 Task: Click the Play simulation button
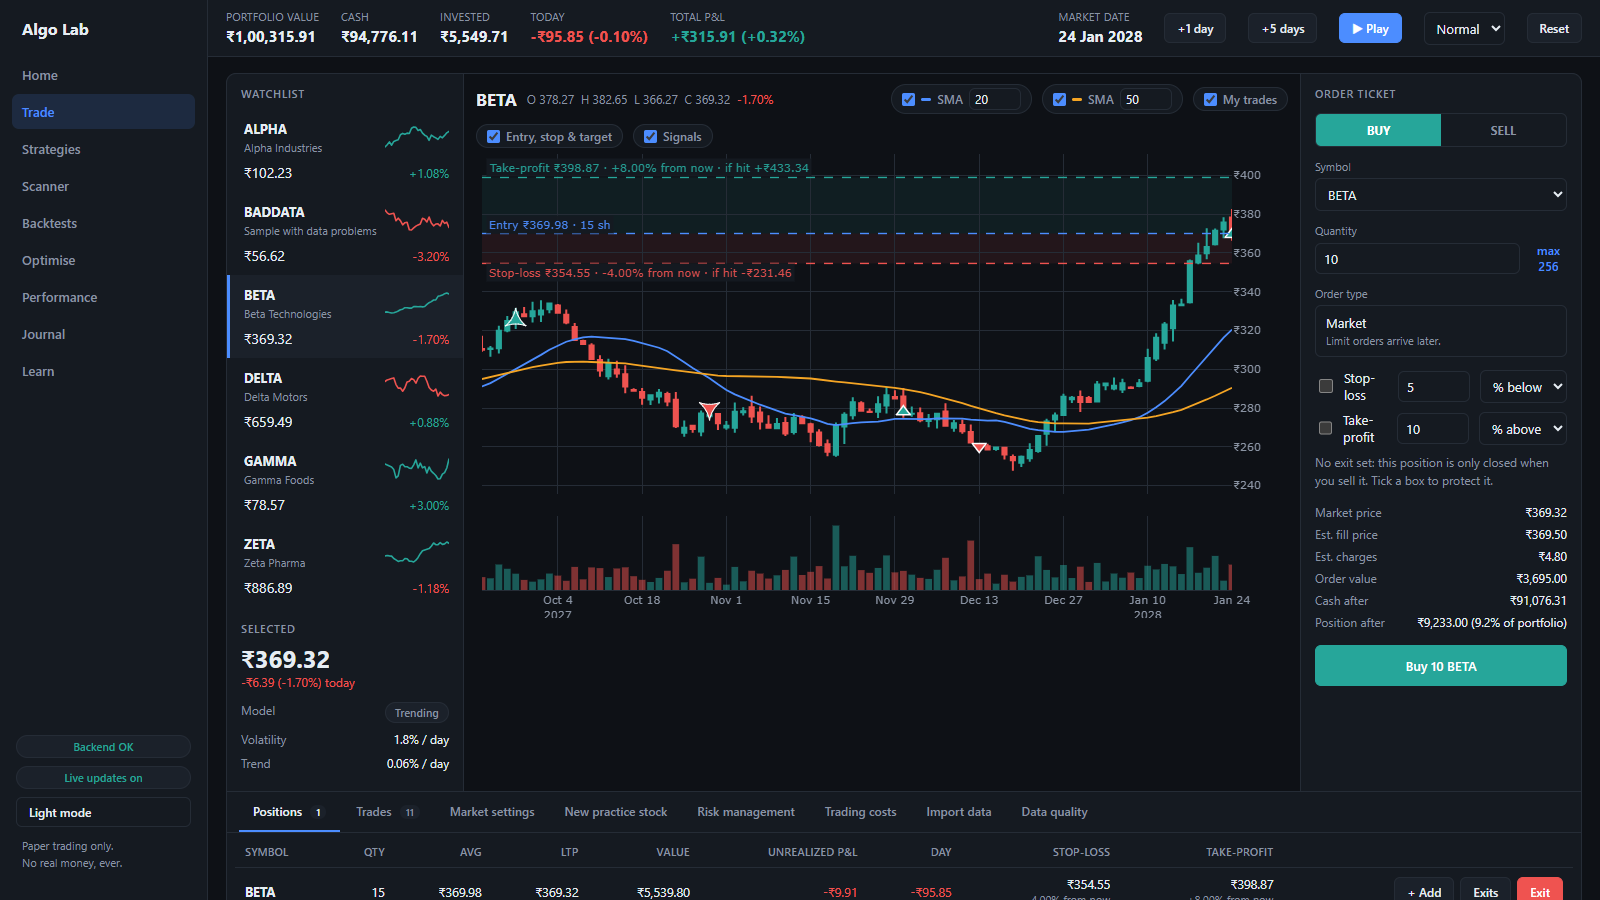(1370, 28)
